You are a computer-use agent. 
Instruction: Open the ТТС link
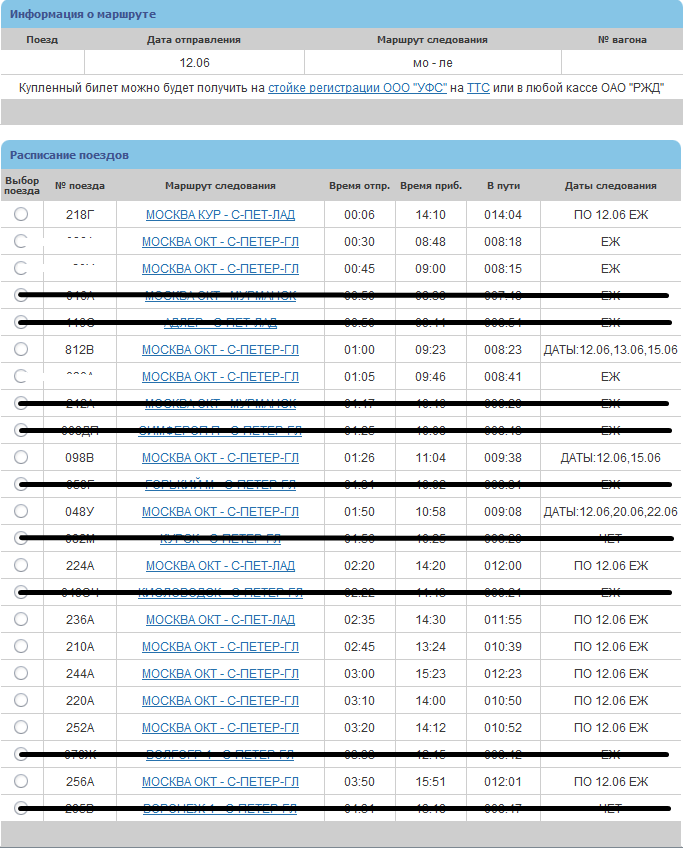pos(478,88)
